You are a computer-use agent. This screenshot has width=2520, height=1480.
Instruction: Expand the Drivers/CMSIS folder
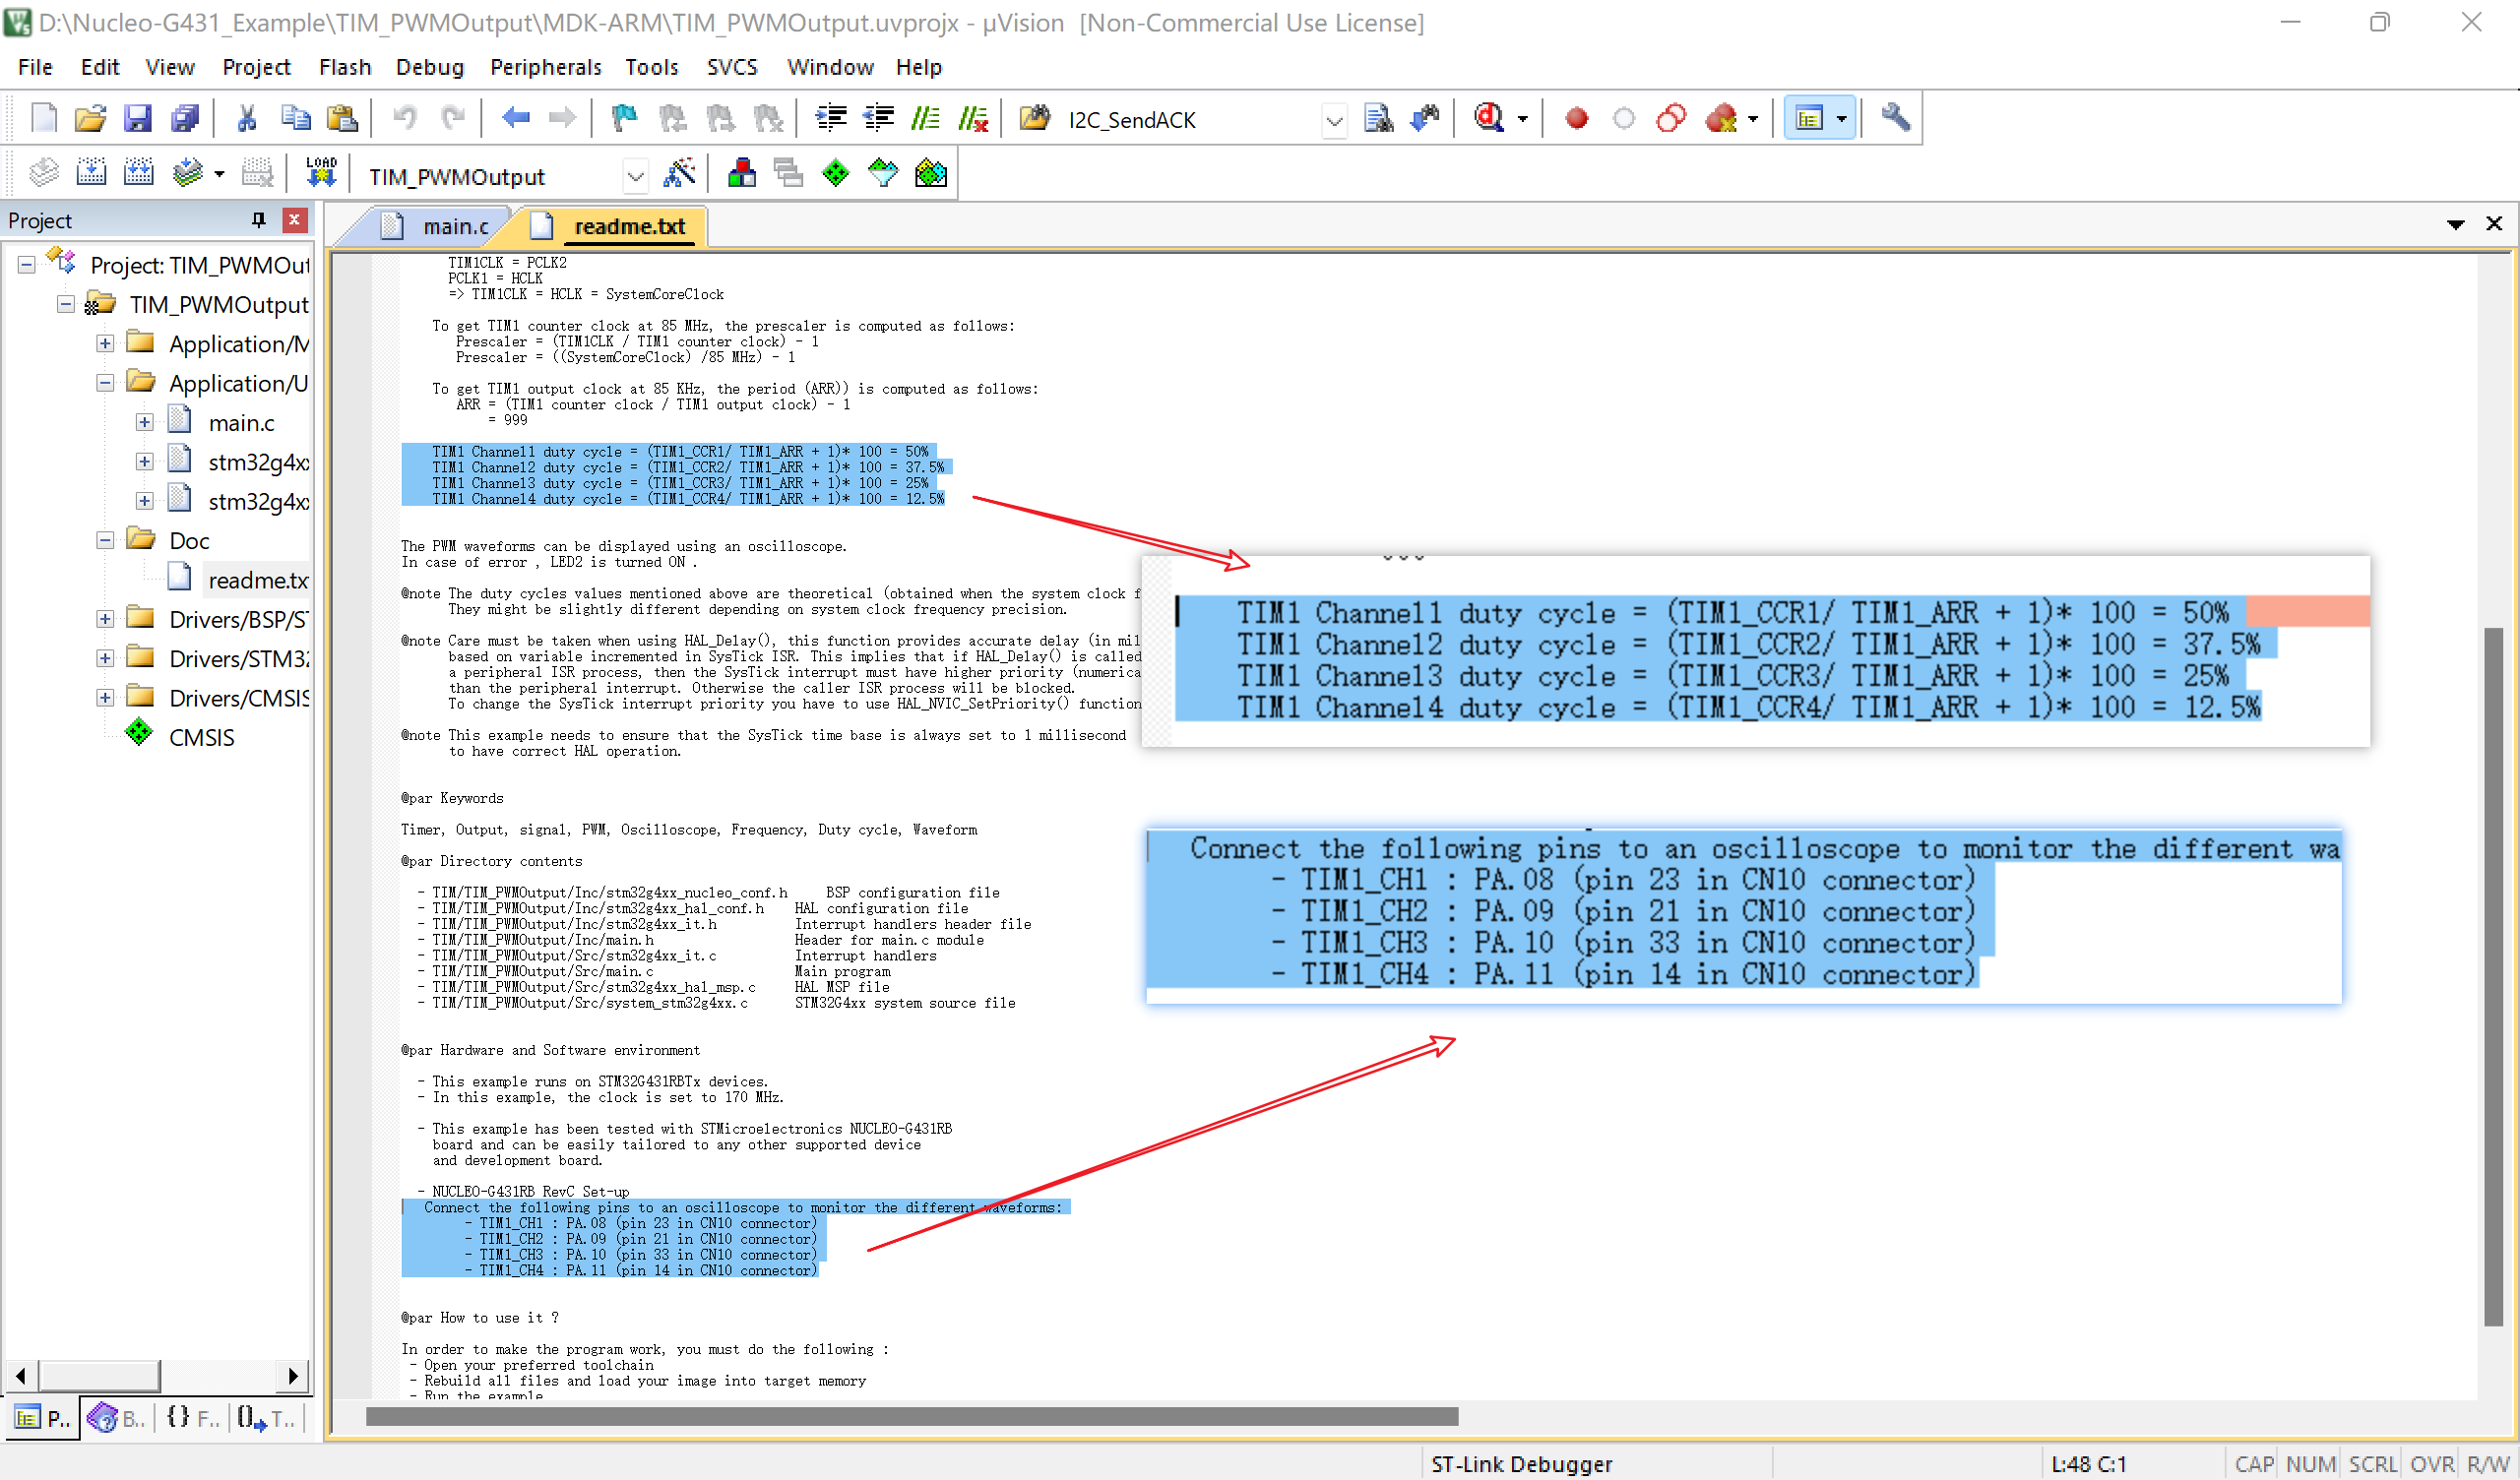point(105,698)
